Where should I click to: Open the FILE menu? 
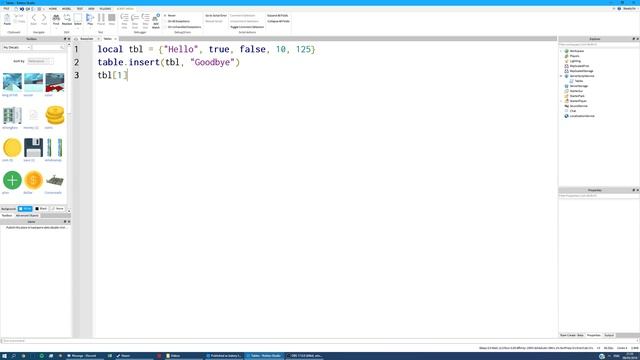point(6,9)
